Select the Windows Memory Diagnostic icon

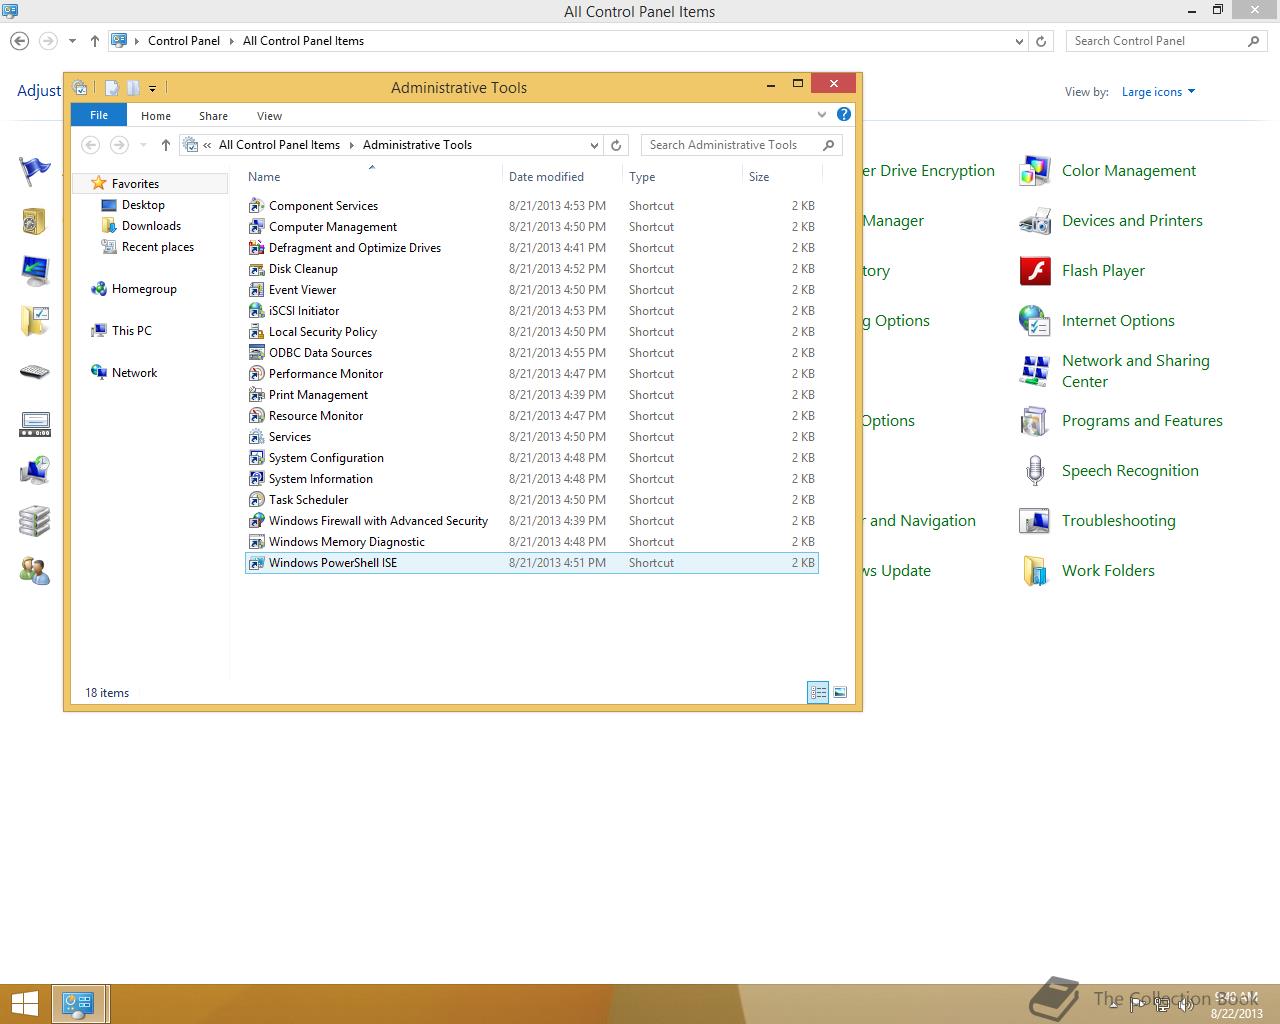(257, 542)
